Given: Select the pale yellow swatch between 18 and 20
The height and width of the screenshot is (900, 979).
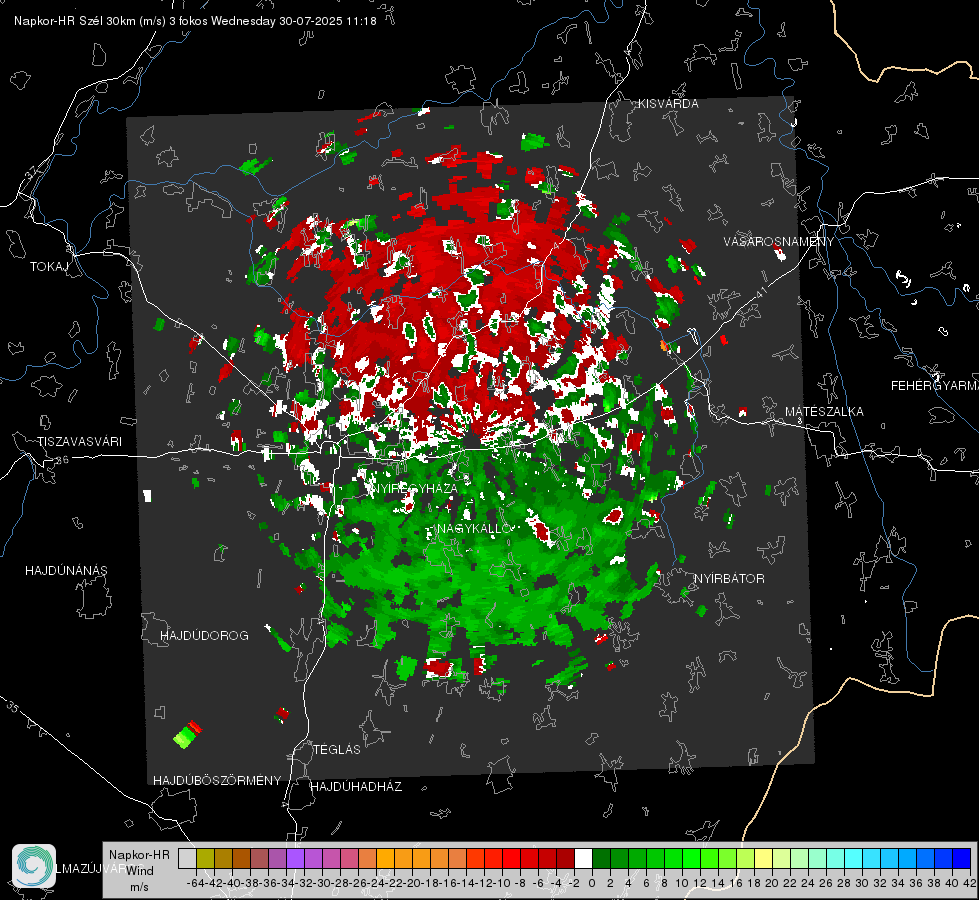Looking at the screenshot, I should (763, 859).
